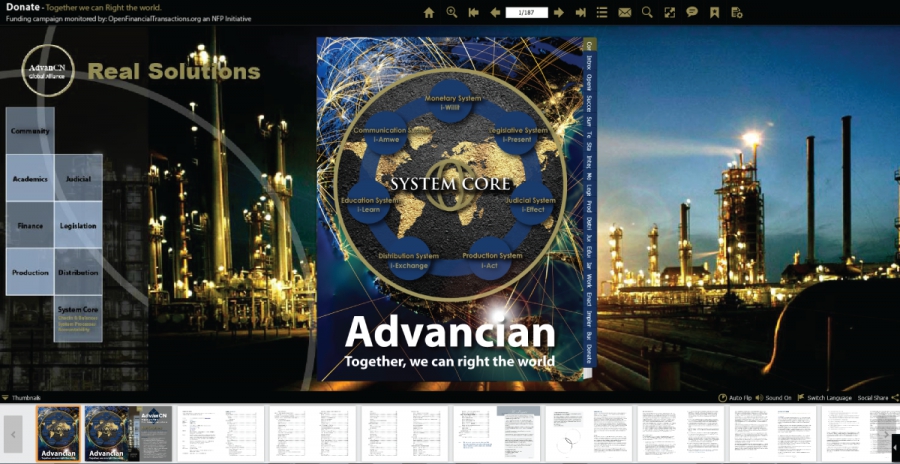Open the second page thumbnail
Screen dimensions: 900x464
click(x=126, y=434)
